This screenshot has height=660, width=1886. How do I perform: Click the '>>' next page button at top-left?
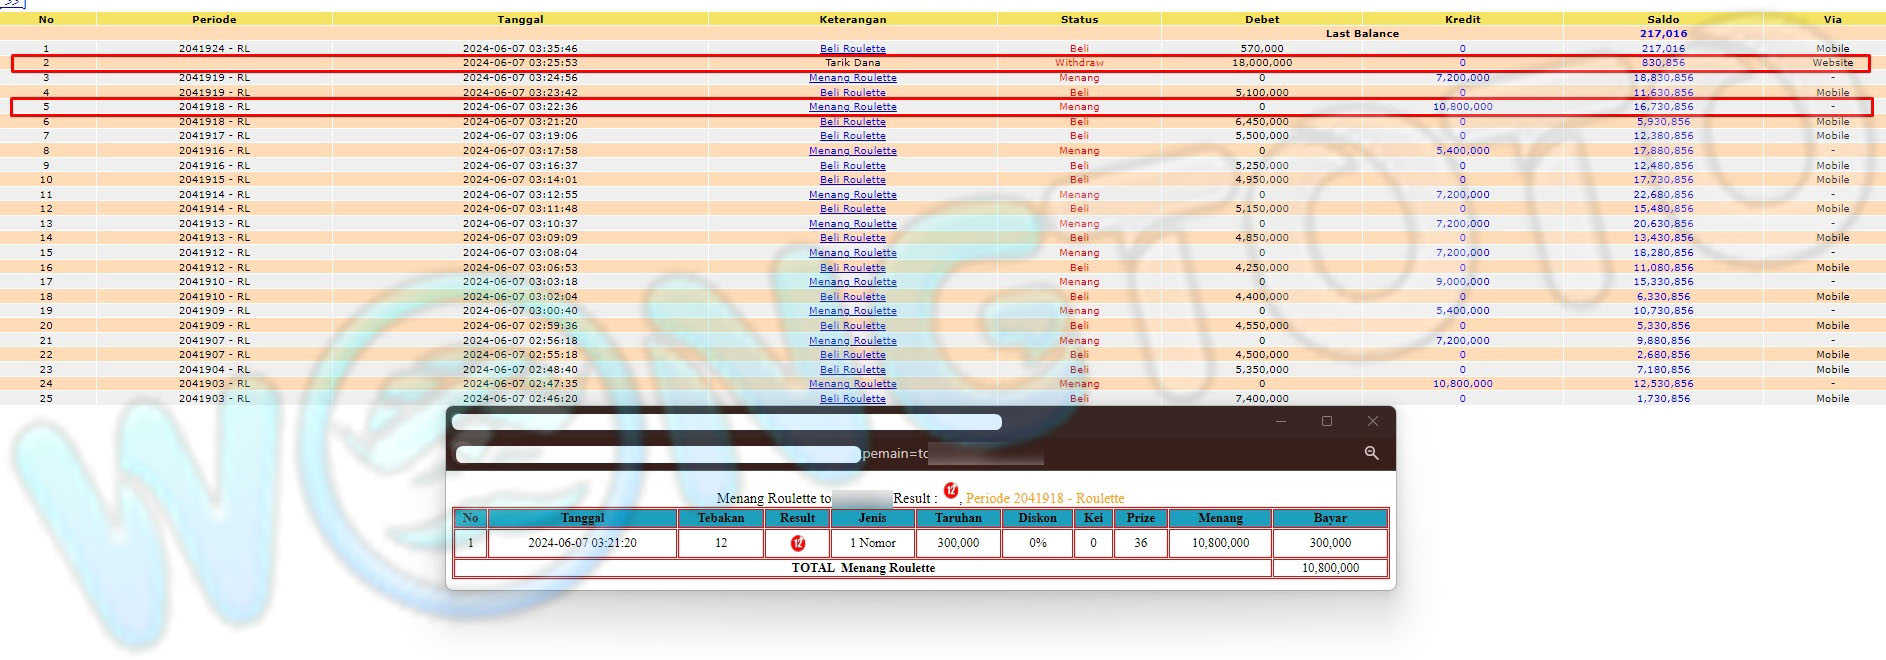[x=13, y=4]
